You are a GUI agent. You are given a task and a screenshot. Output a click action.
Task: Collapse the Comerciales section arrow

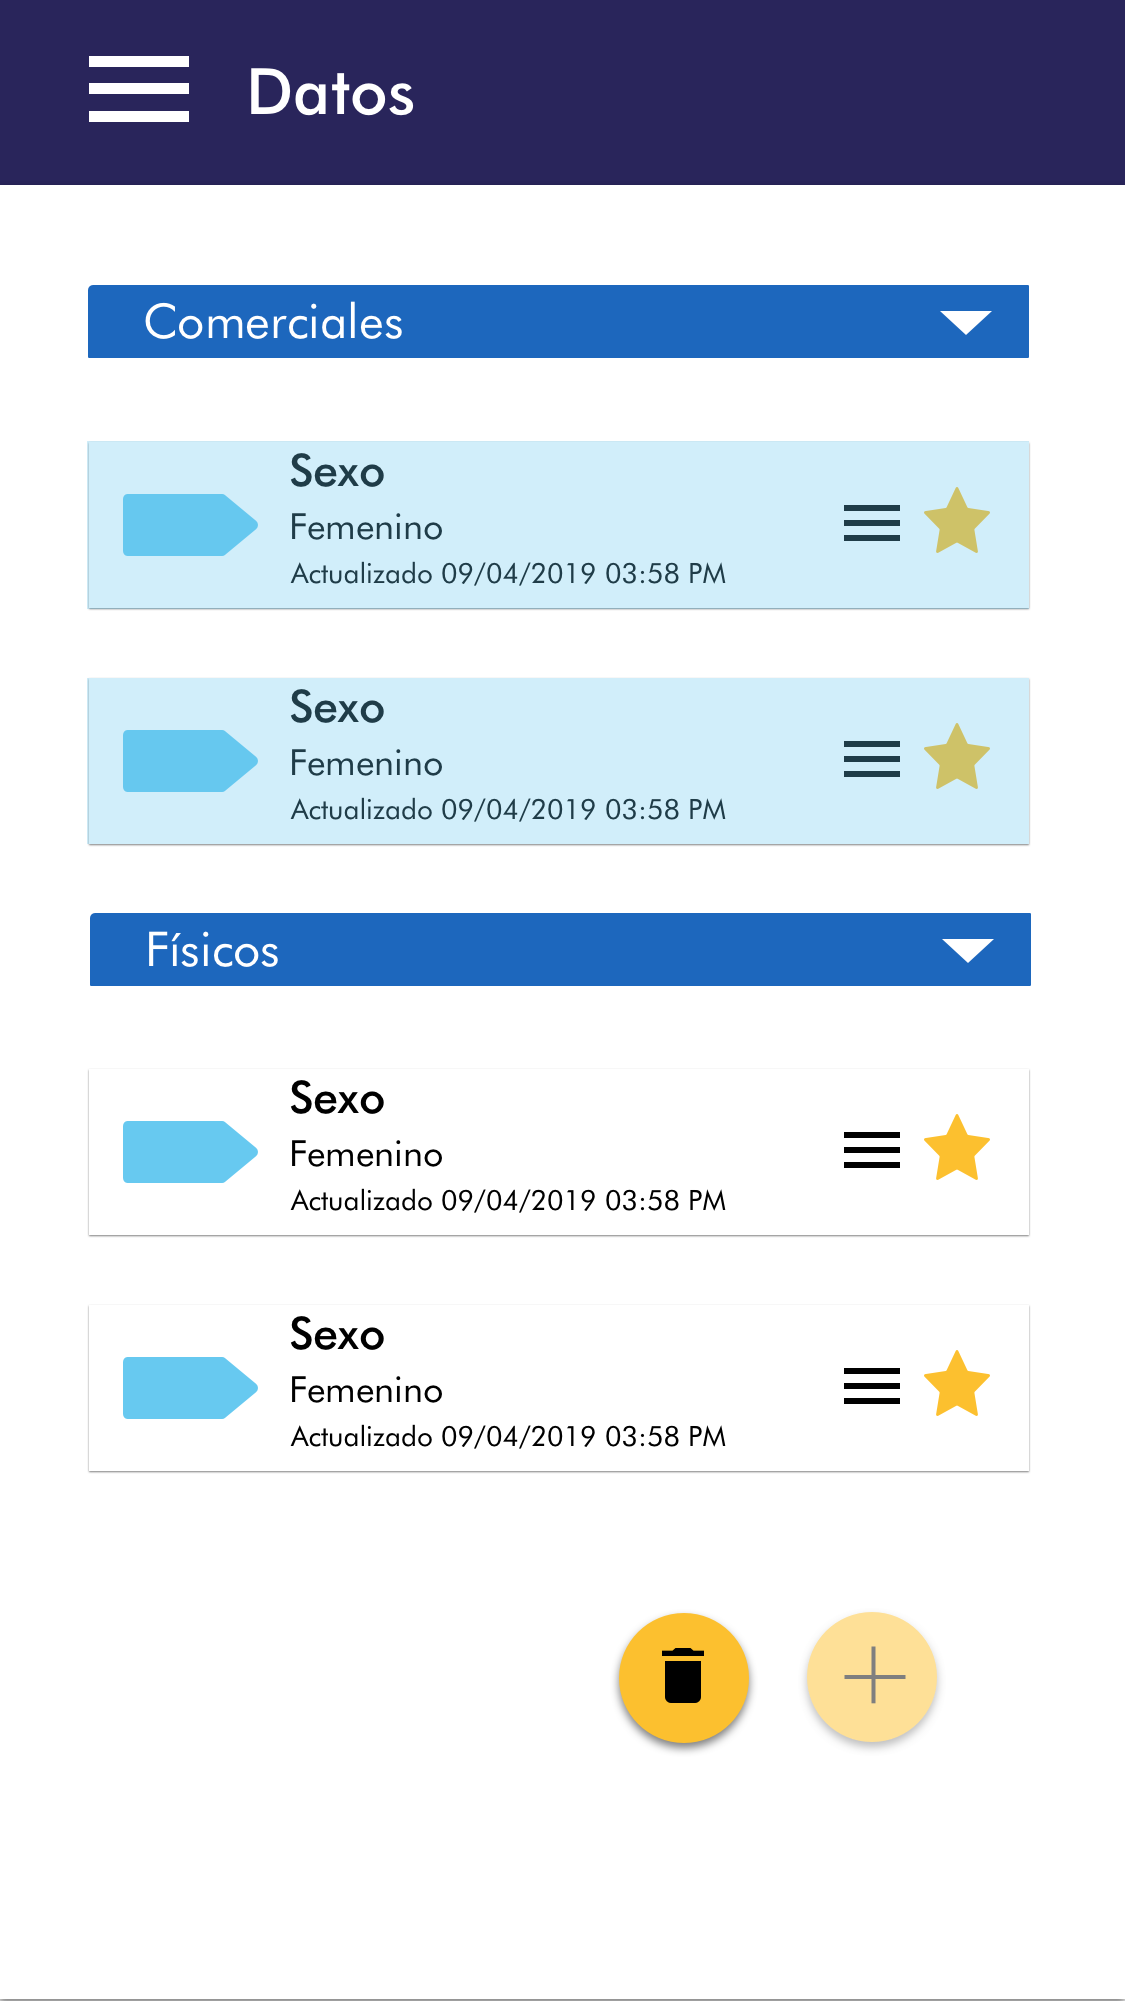[966, 323]
